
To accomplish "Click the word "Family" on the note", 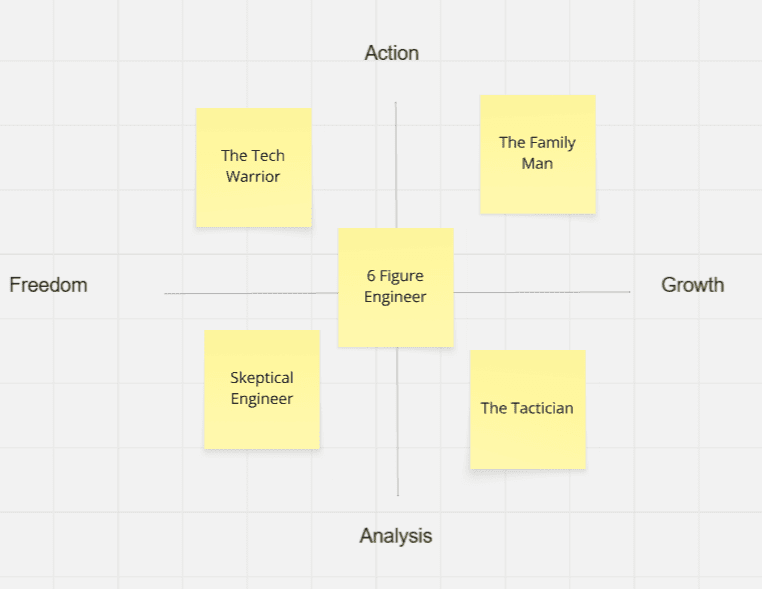I will tap(552, 142).
